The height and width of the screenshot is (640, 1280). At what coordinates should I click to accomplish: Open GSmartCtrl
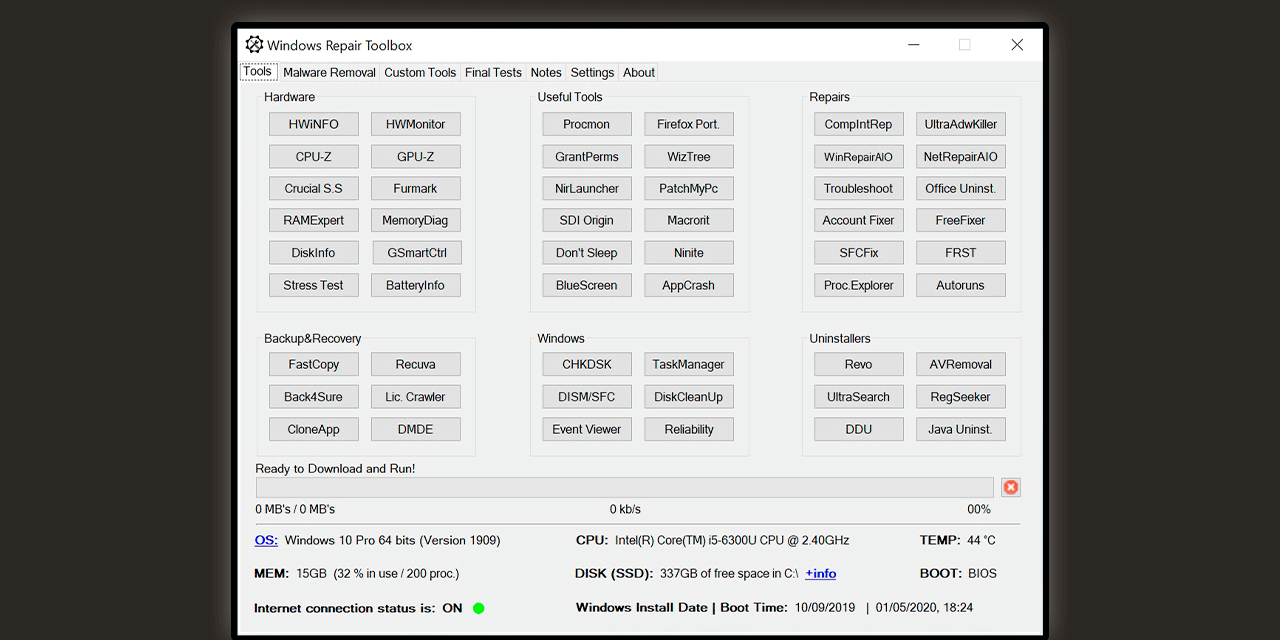[417, 252]
